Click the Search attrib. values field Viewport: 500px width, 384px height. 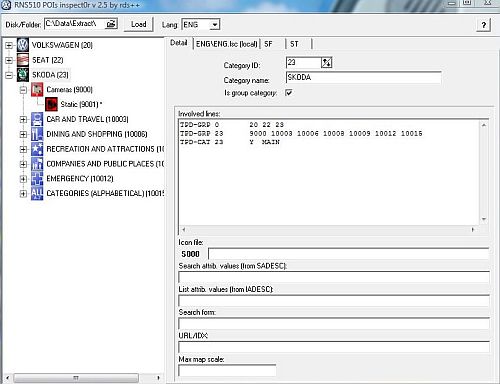pos(334,277)
